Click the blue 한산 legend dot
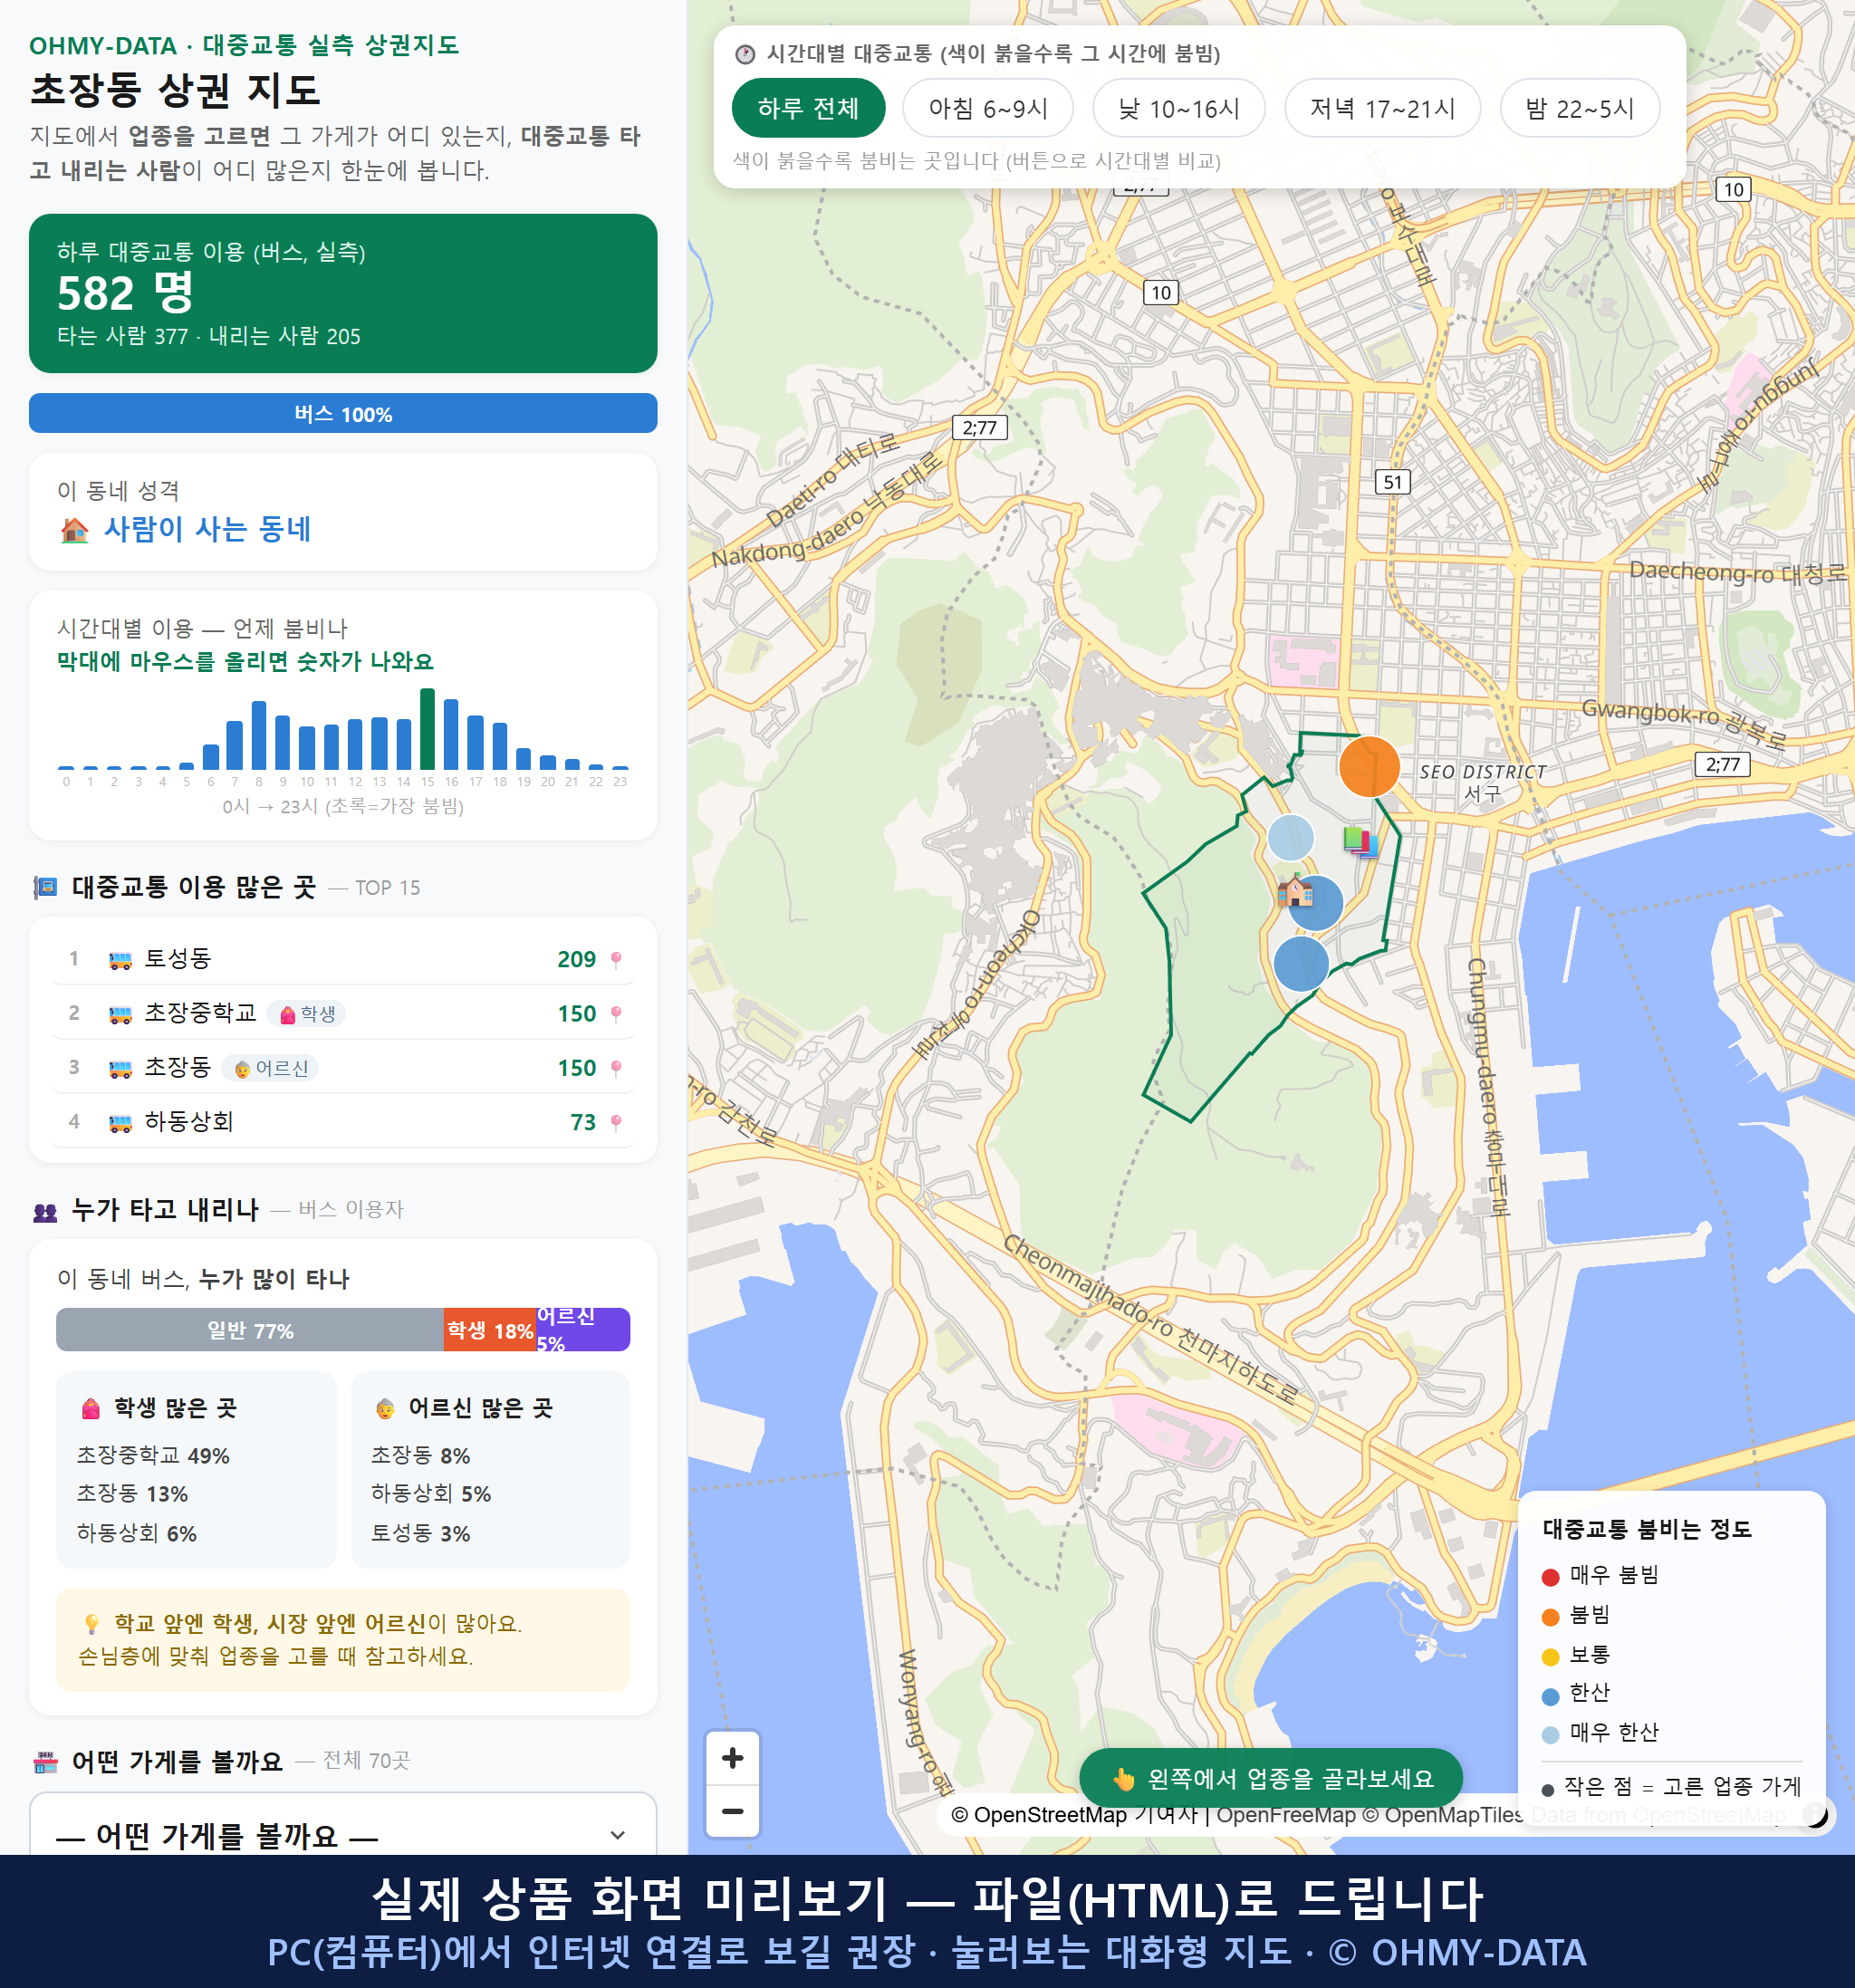The image size is (1855, 1988). click(x=1550, y=1696)
